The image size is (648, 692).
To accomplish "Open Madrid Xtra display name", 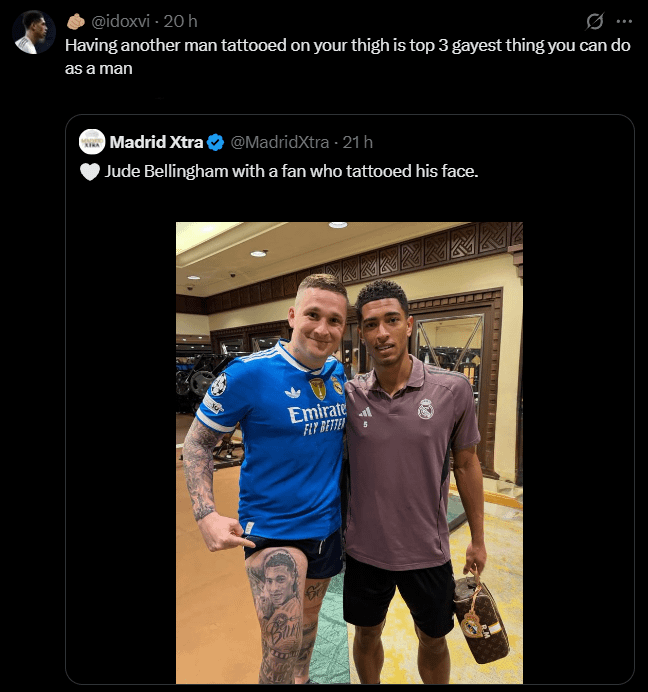I will (156, 142).
